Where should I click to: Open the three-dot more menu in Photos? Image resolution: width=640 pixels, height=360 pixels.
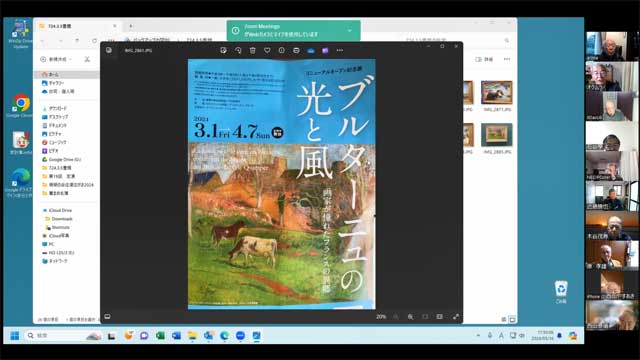[340, 50]
